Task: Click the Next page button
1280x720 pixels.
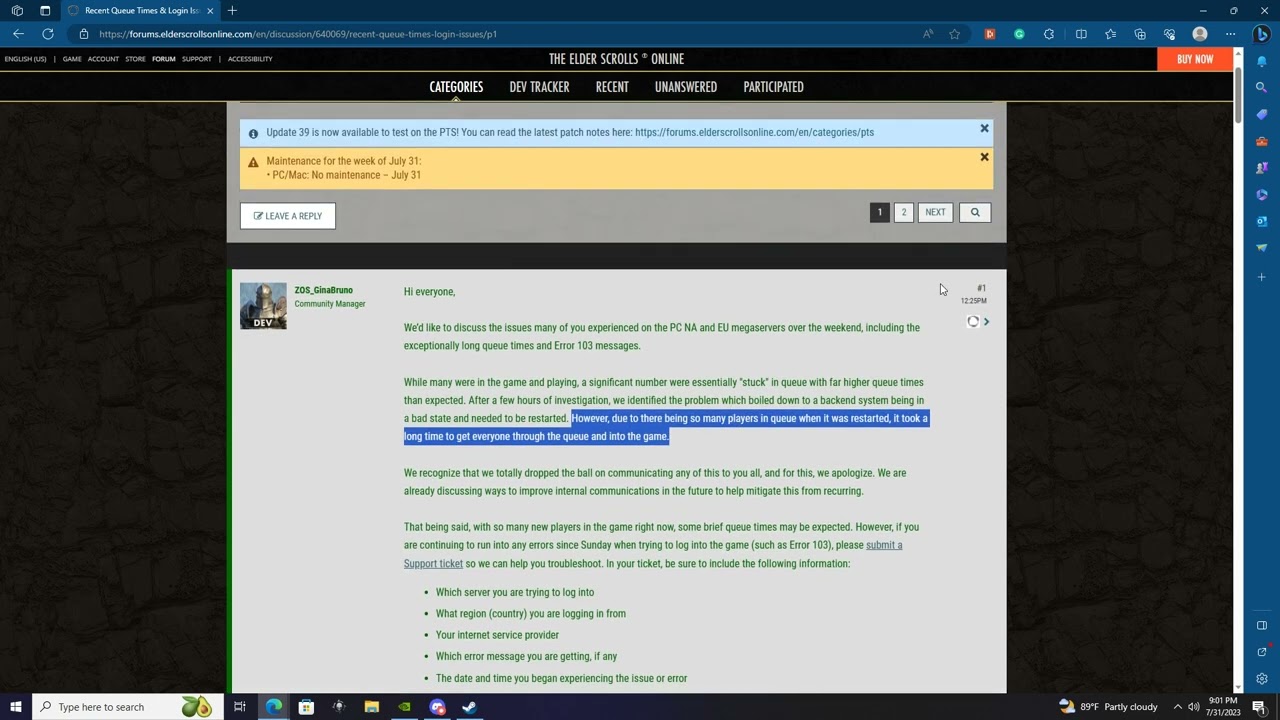Action: [x=935, y=212]
